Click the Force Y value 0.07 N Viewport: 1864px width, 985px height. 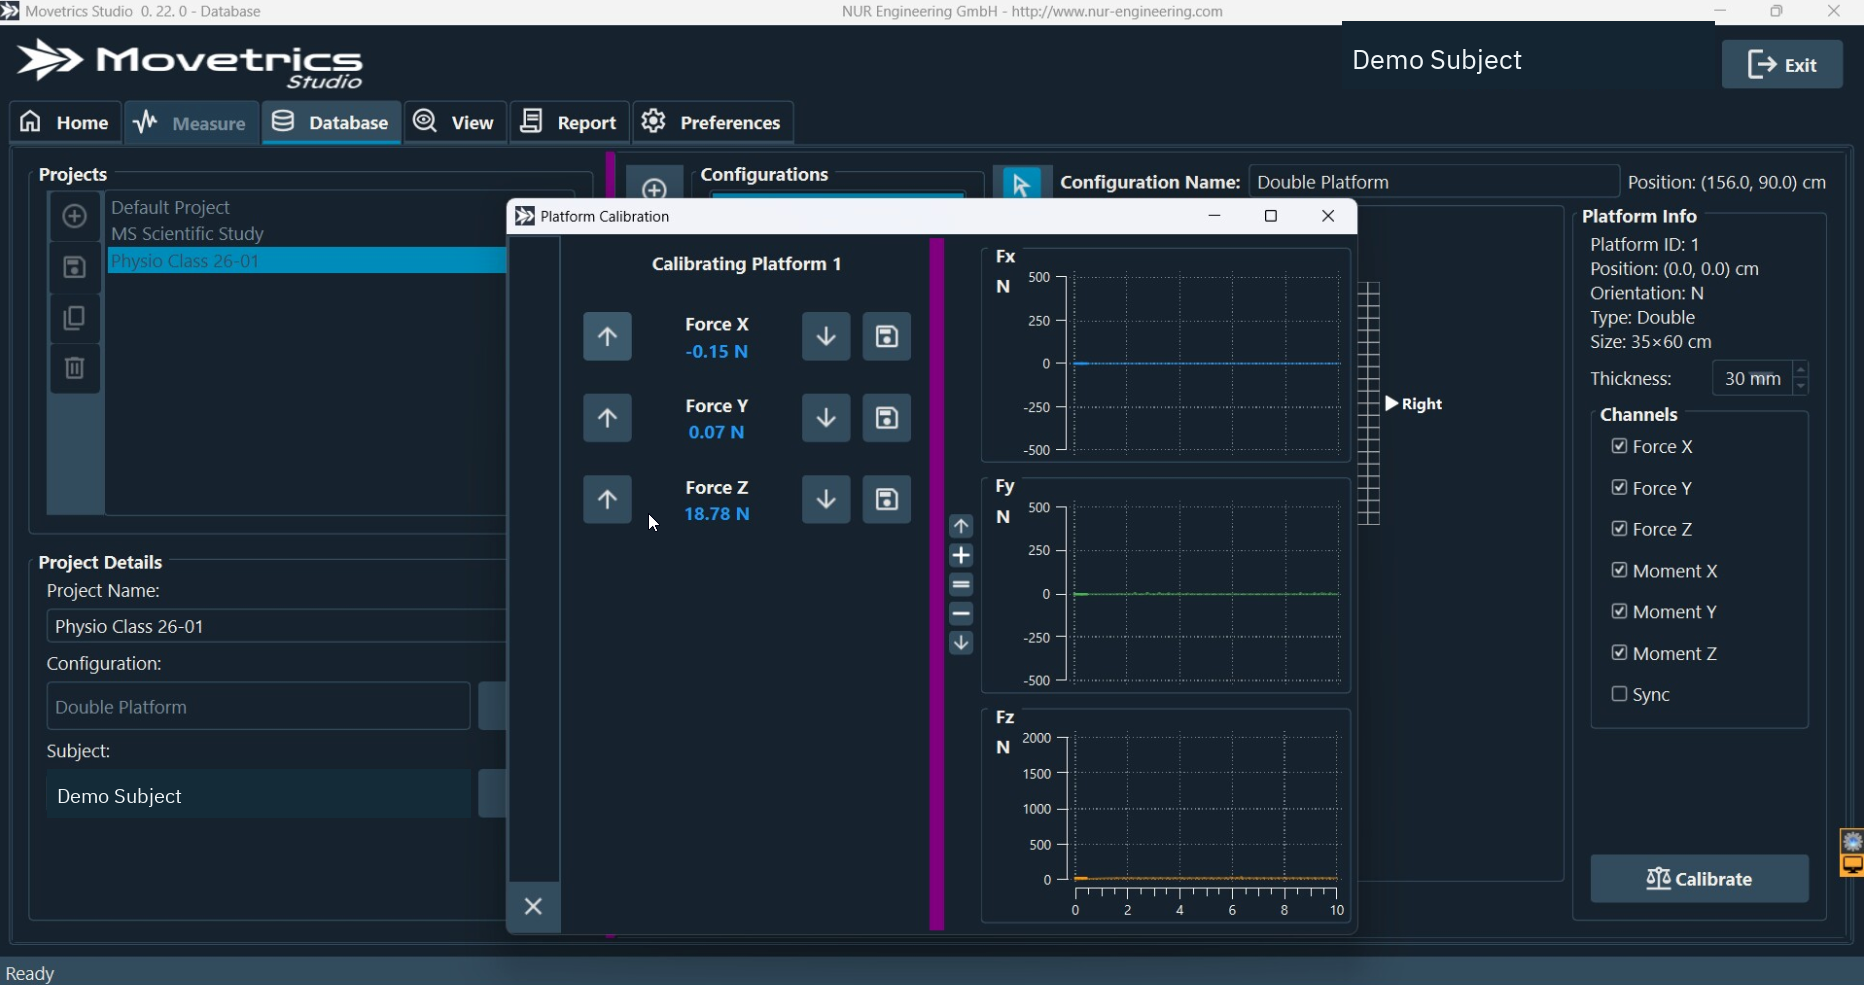click(717, 433)
